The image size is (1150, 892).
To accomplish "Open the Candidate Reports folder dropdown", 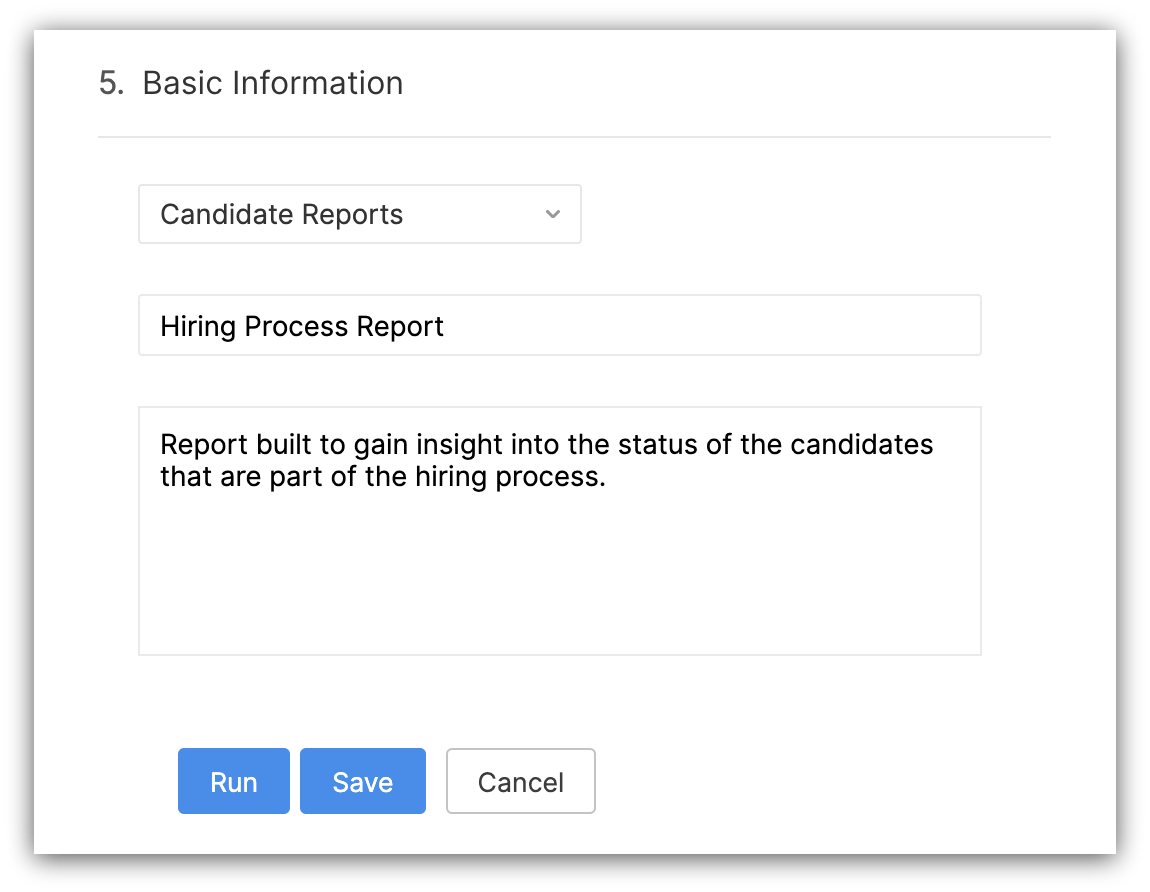I will coord(359,214).
